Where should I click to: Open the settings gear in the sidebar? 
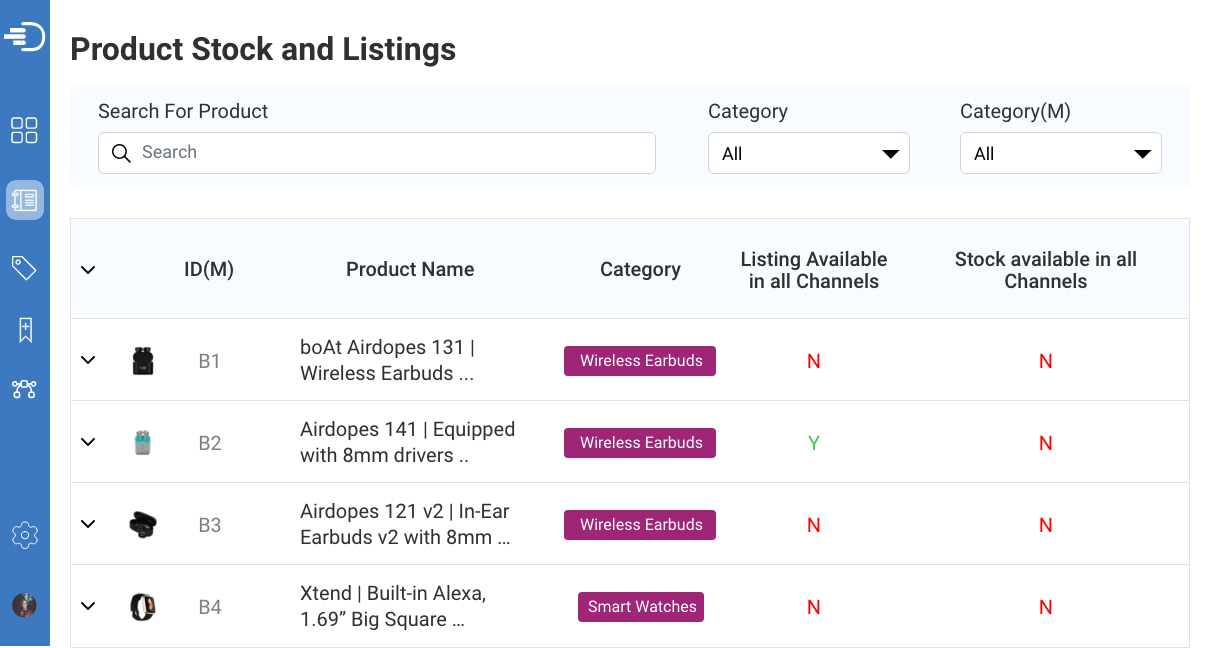[x=24, y=535]
